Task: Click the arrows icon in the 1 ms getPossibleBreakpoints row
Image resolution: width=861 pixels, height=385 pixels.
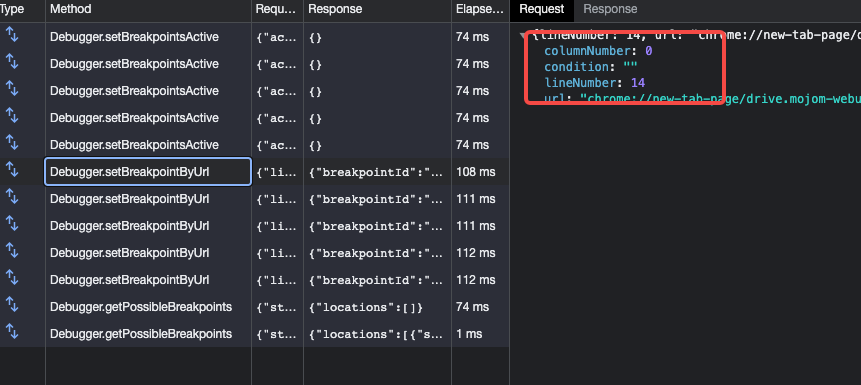Action: (x=12, y=332)
